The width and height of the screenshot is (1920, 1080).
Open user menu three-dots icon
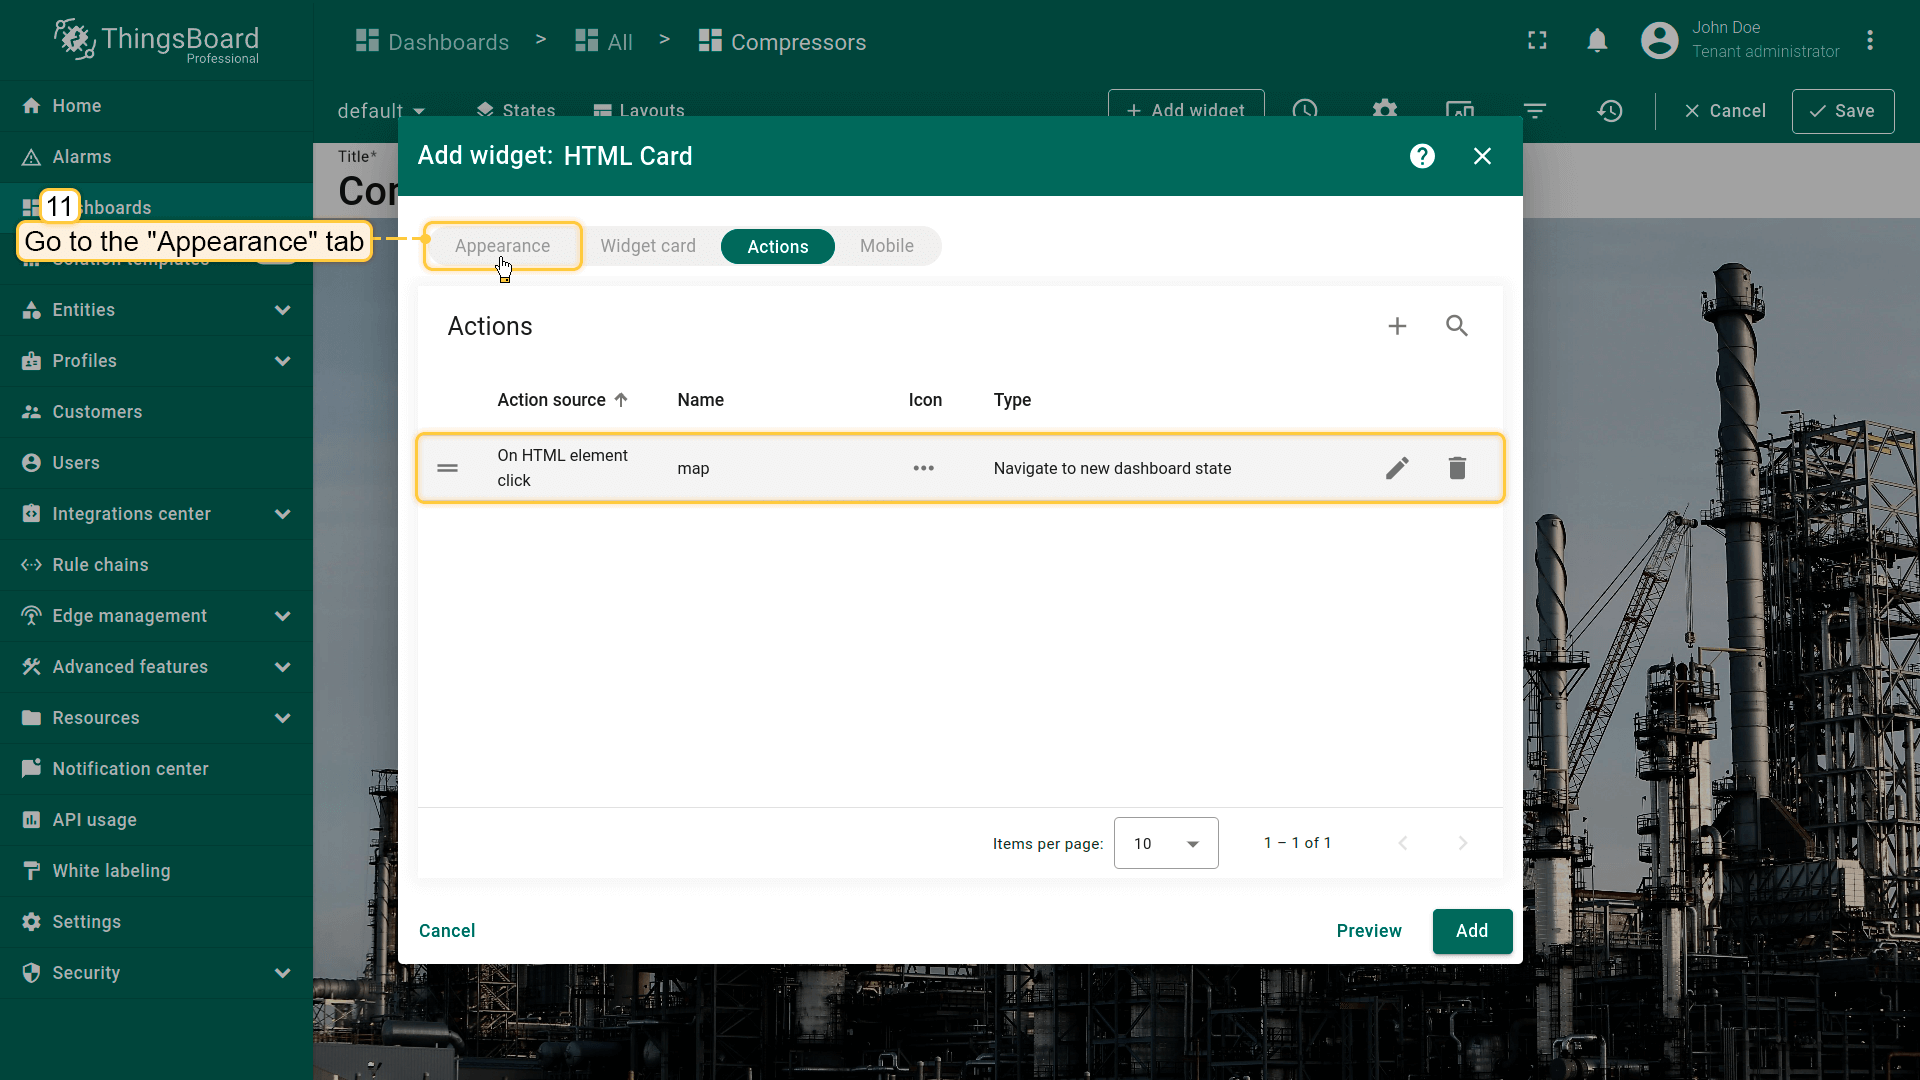click(1869, 41)
